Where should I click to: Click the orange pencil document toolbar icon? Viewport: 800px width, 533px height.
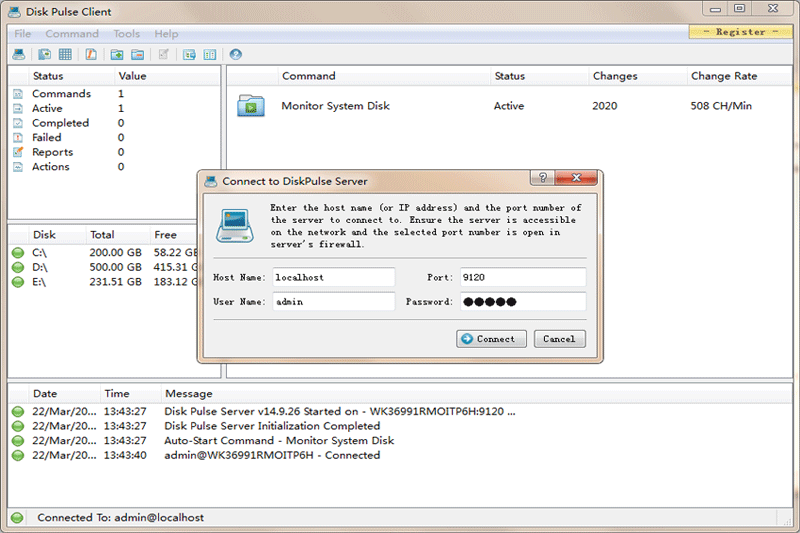pos(91,54)
